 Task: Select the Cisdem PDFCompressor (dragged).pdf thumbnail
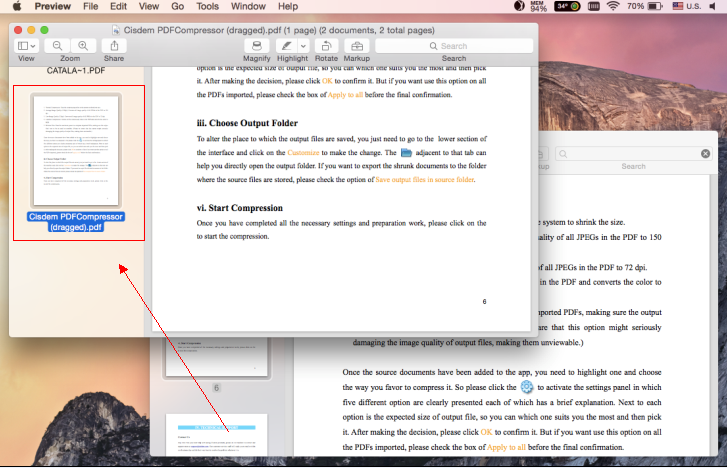coord(76,150)
